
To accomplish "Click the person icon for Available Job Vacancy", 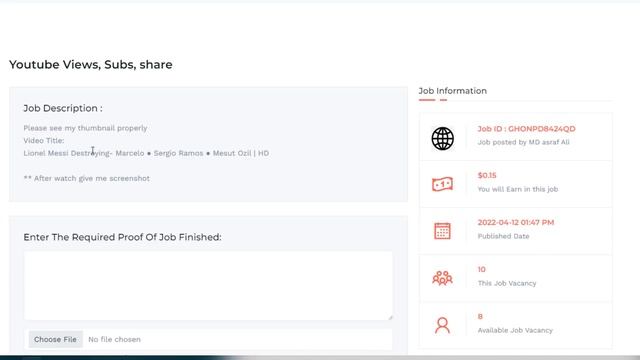I will click(442, 325).
